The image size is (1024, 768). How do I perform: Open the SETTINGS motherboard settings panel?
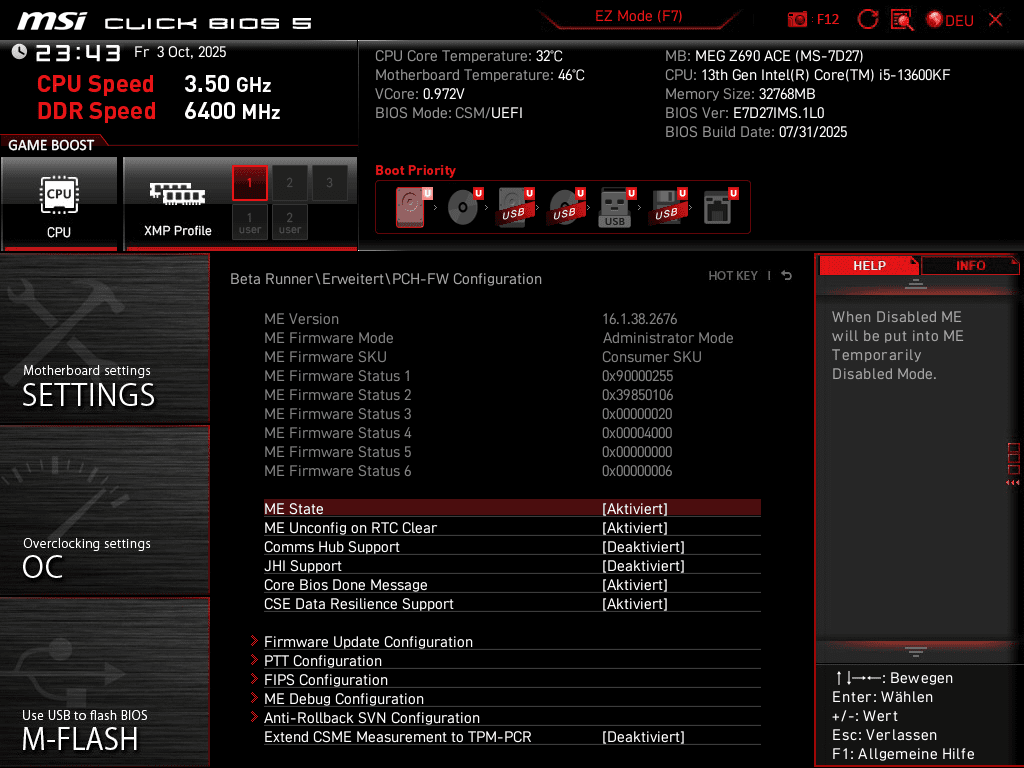point(104,338)
